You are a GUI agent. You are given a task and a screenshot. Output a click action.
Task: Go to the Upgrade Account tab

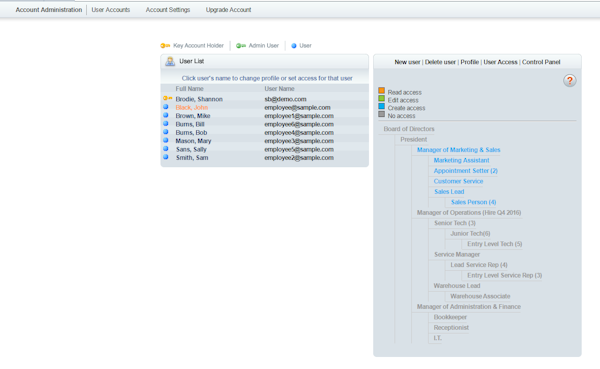228,10
